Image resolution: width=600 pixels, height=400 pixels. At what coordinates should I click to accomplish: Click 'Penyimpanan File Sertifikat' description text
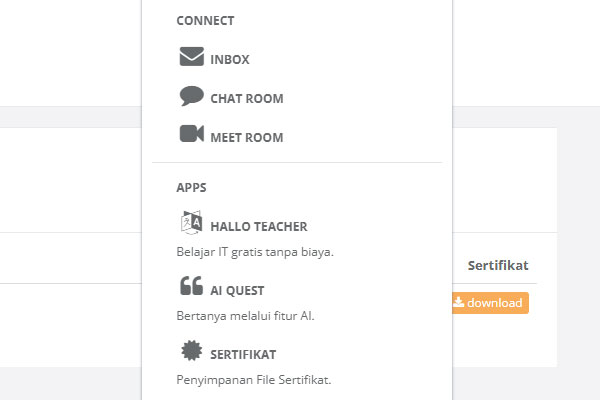point(254,380)
